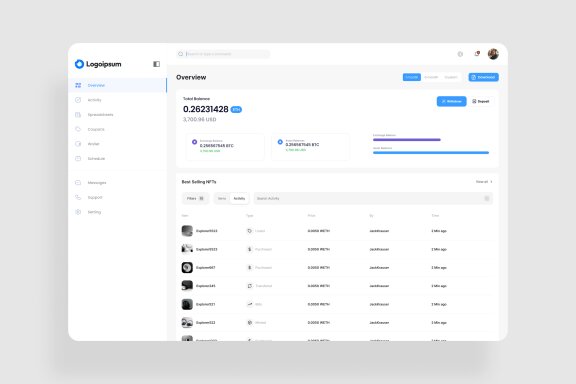Screen dimensions: 576x384
Task: Click the Time column header
Action: [435, 216]
